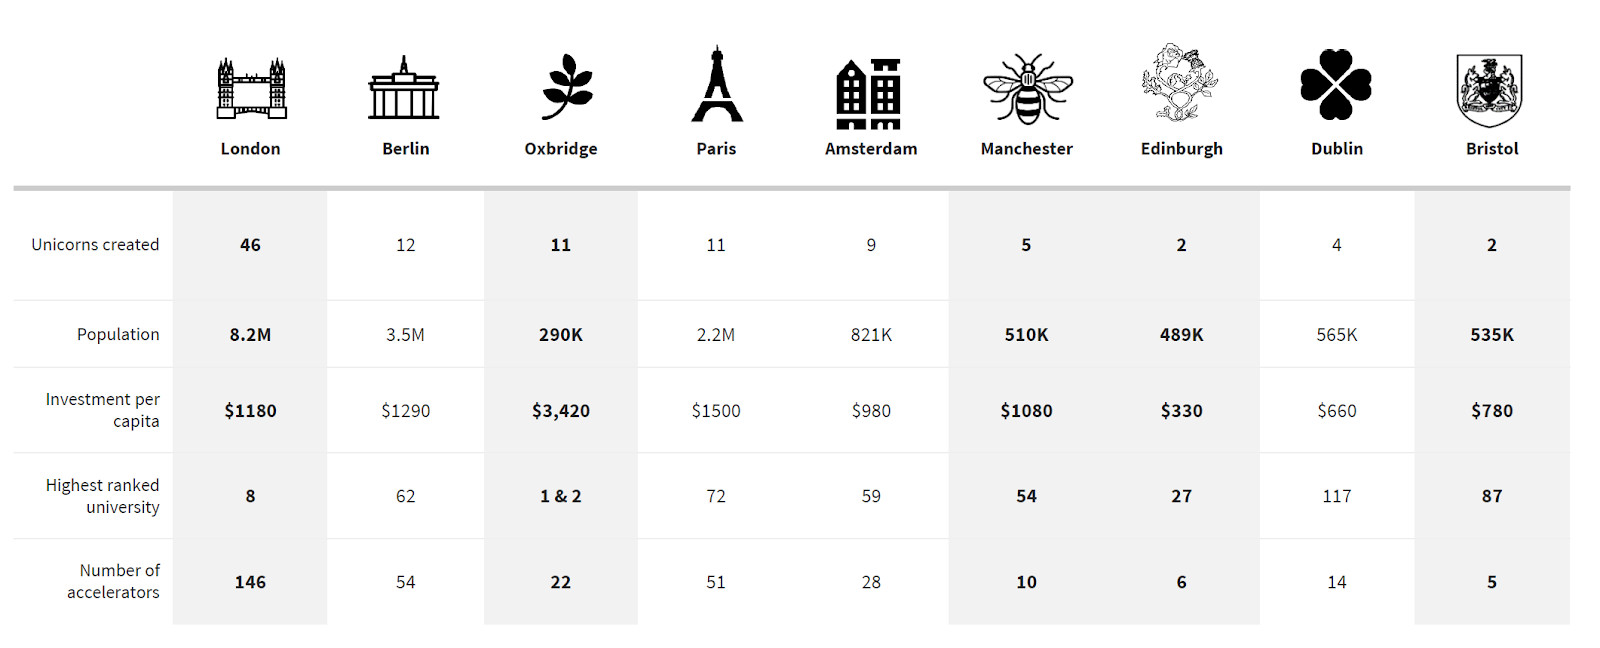Select the Amsterdam canal houses icon
This screenshot has height=648, width=1600.
(x=869, y=94)
